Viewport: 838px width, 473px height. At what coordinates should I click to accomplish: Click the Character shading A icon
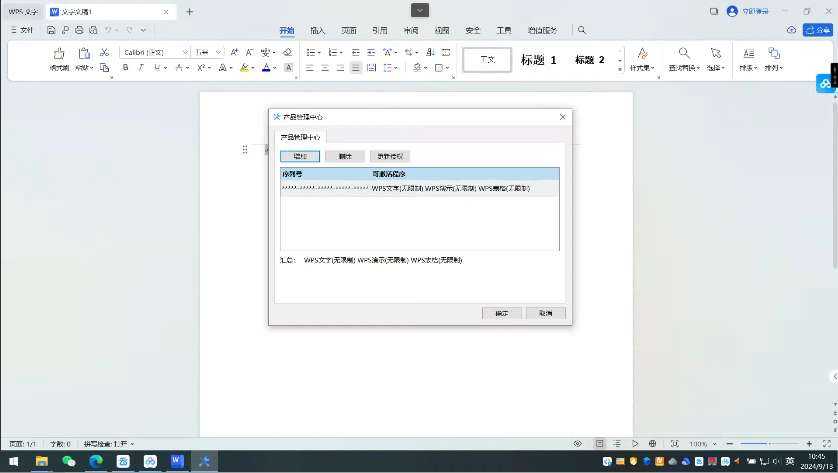click(x=288, y=67)
